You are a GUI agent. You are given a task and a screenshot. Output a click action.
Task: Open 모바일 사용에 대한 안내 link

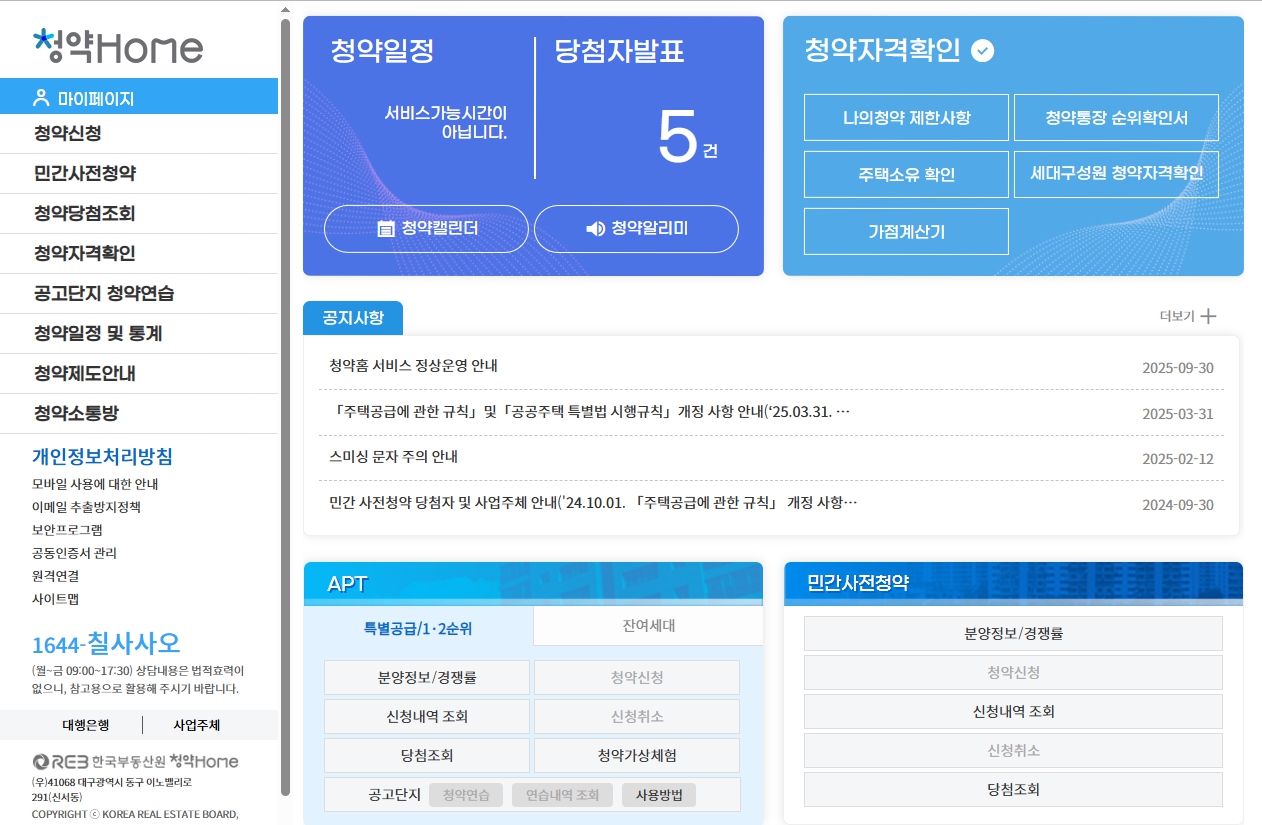tap(95, 484)
